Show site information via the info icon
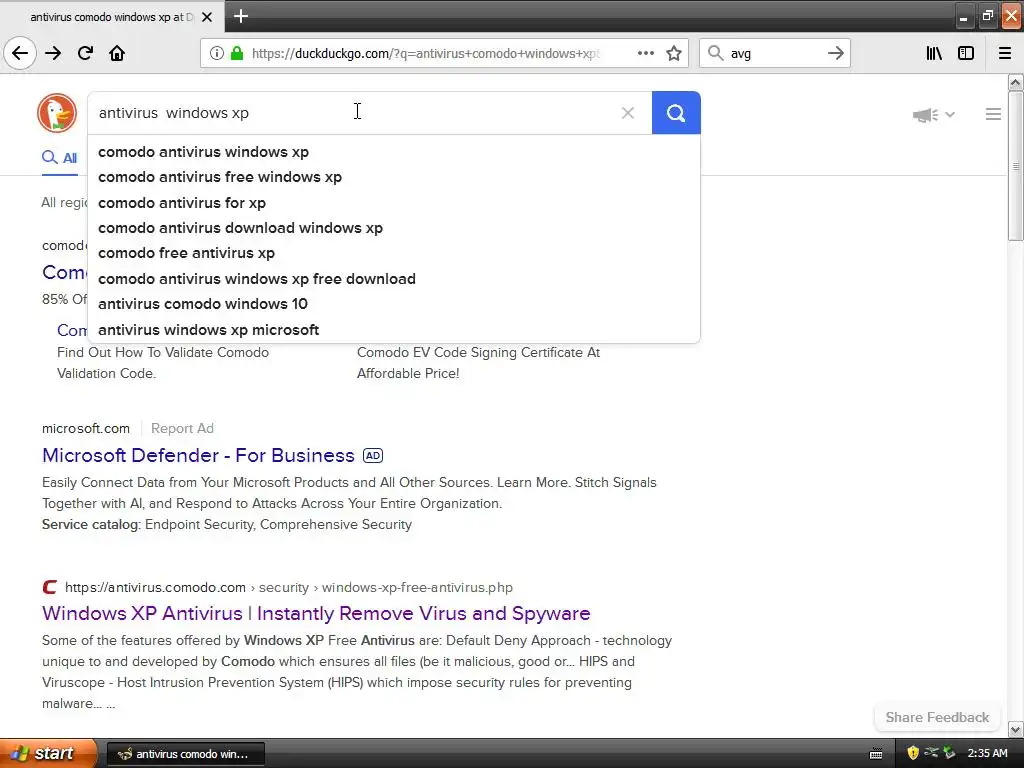This screenshot has height=768, width=1024. coord(217,53)
